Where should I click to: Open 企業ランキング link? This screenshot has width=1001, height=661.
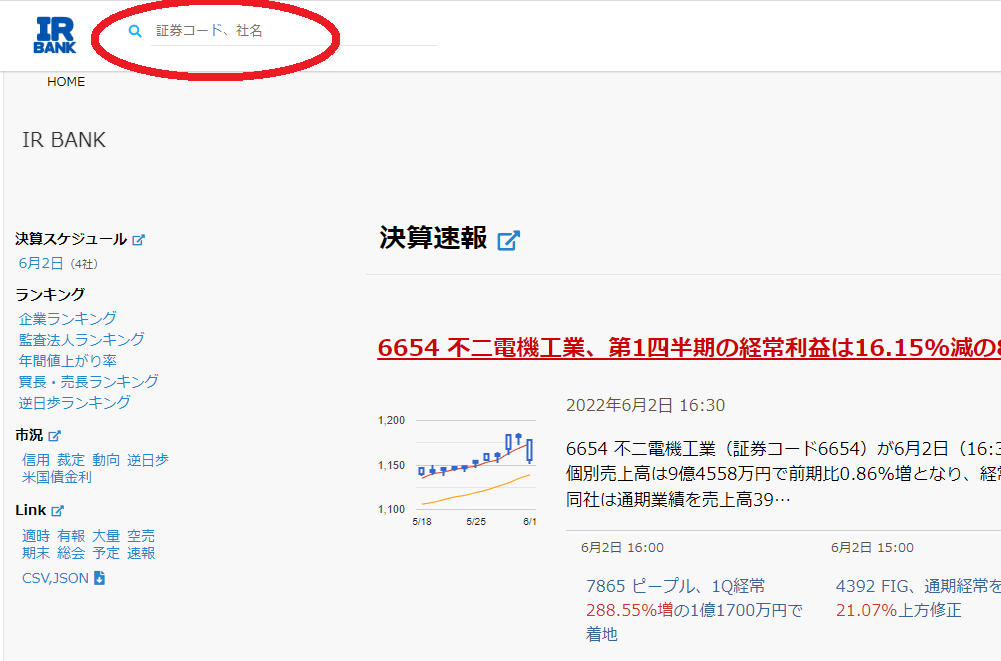click(68, 318)
